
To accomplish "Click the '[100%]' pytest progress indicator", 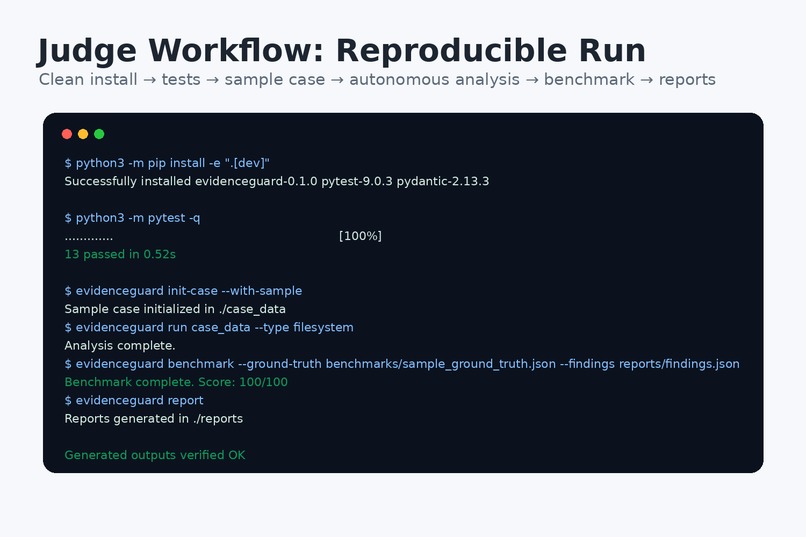I will coord(360,236).
